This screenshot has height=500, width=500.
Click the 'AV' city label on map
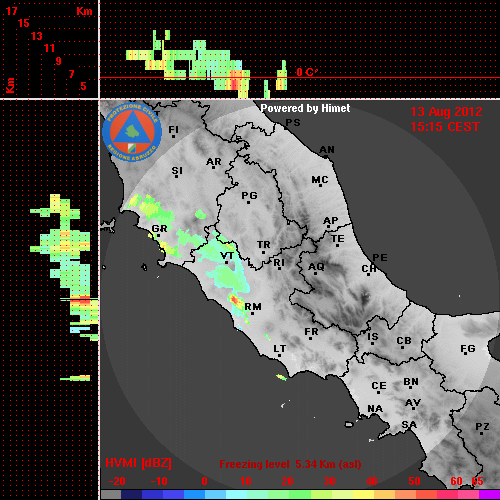click(413, 403)
